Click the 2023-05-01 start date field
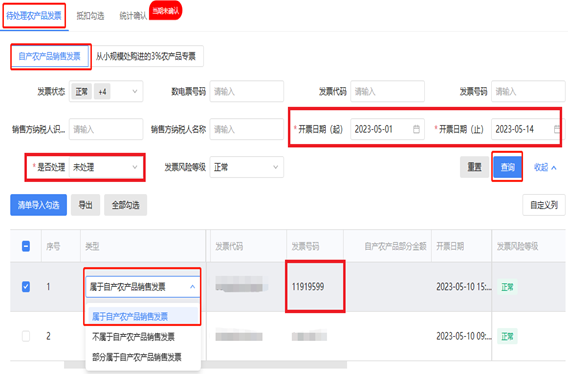The image size is (568, 374). click(x=387, y=129)
